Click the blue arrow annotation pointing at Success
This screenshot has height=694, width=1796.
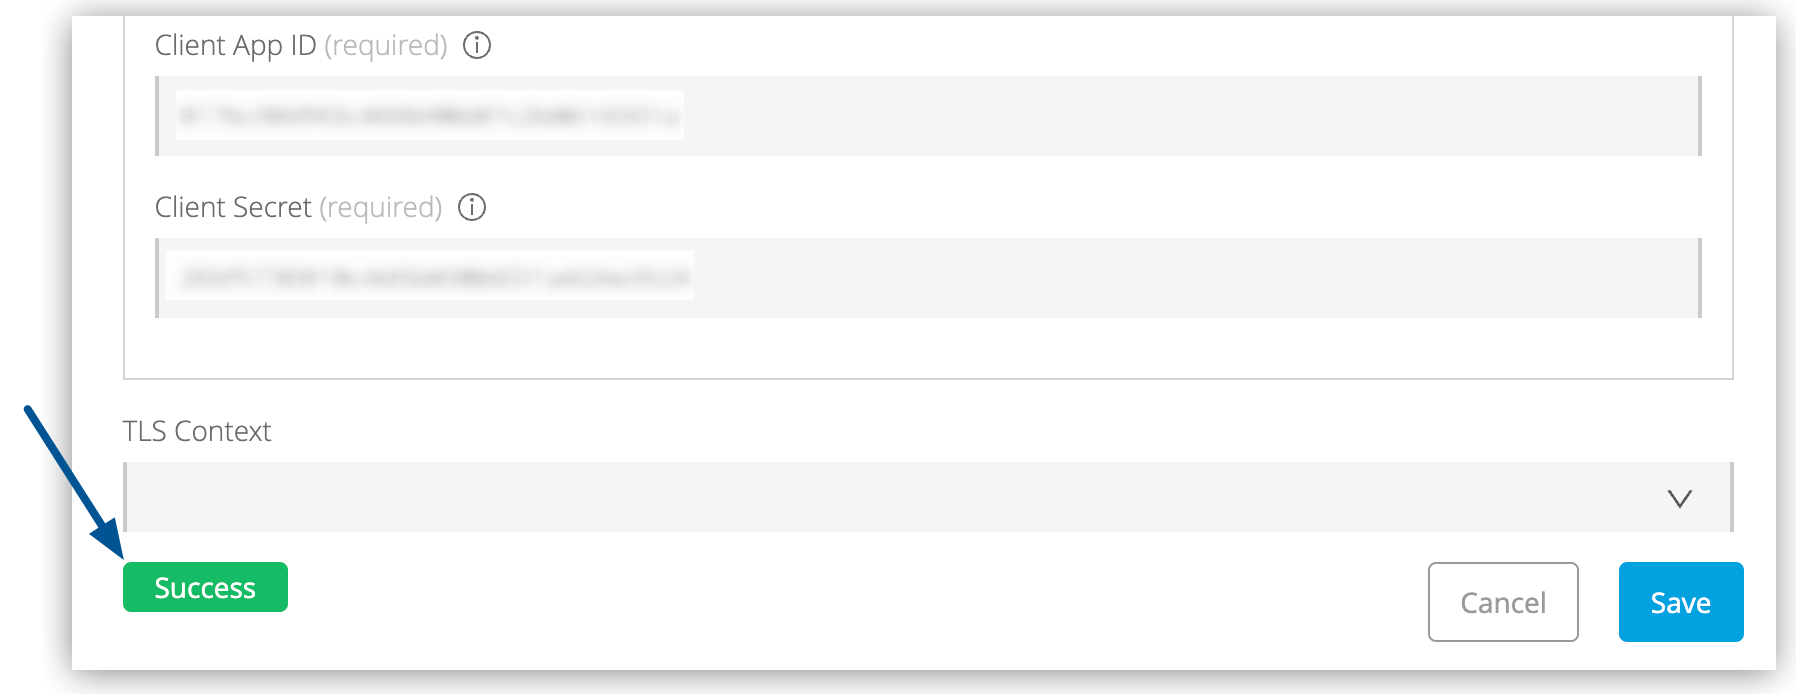[73, 482]
